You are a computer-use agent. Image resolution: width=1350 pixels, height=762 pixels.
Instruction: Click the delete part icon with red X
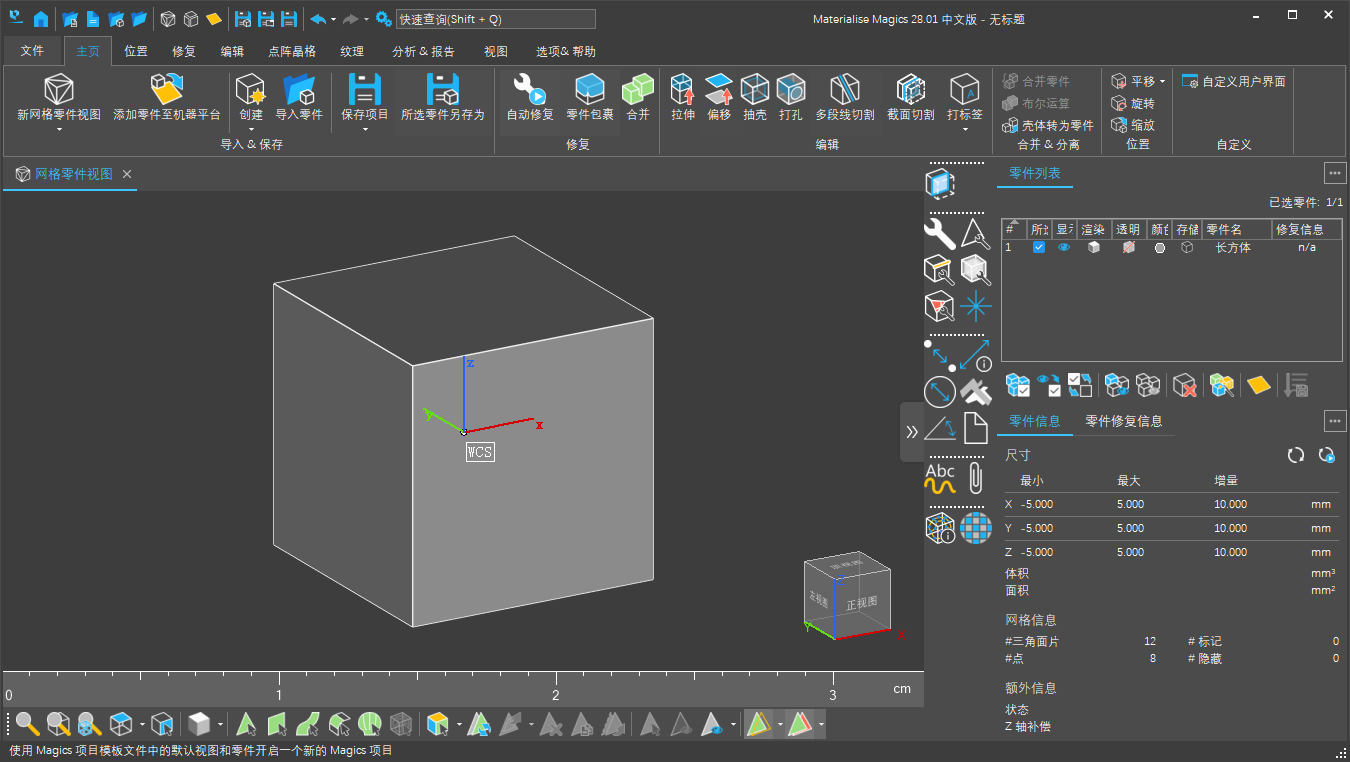coord(1185,385)
